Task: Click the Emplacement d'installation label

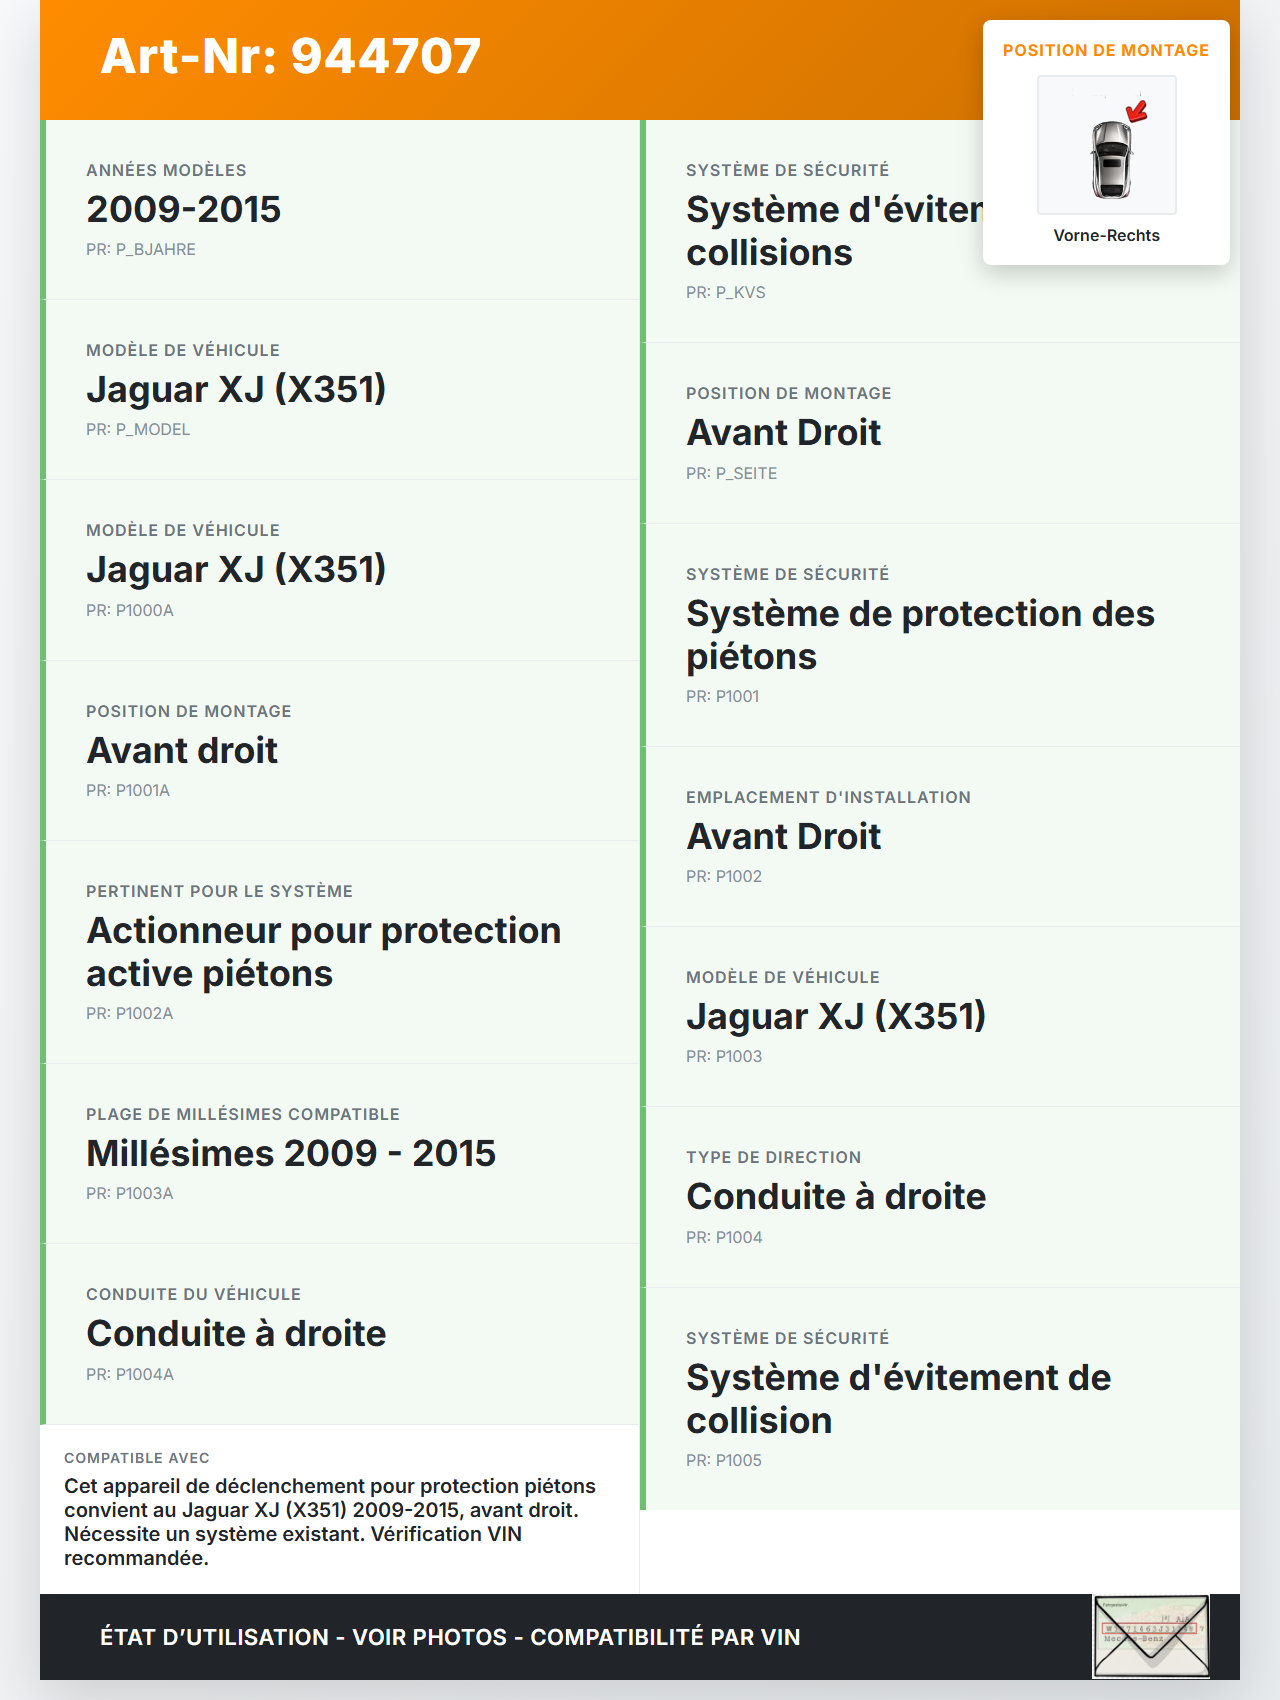Action: pos(828,797)
